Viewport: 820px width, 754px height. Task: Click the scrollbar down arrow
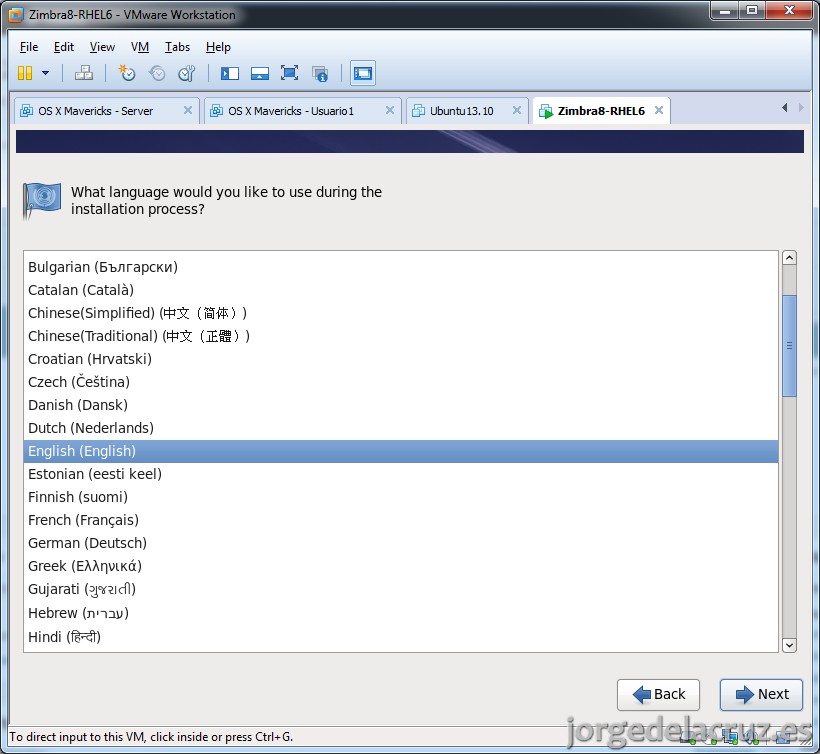coord(789,645)
